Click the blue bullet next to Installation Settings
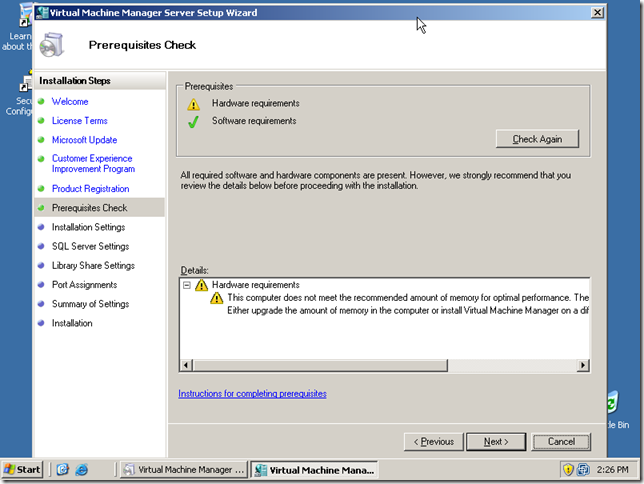 tap(41, 227)
